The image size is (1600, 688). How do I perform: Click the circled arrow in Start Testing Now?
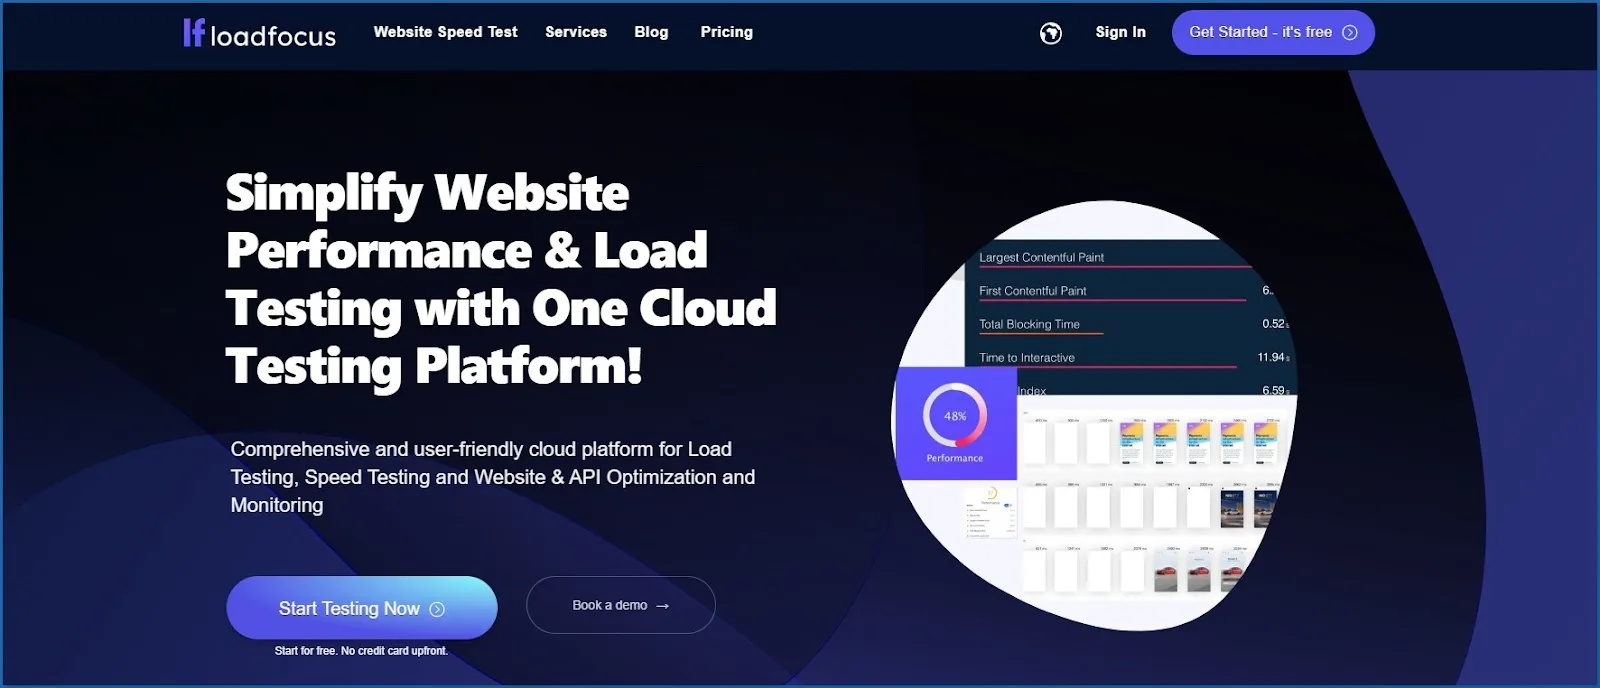(437, 609)
